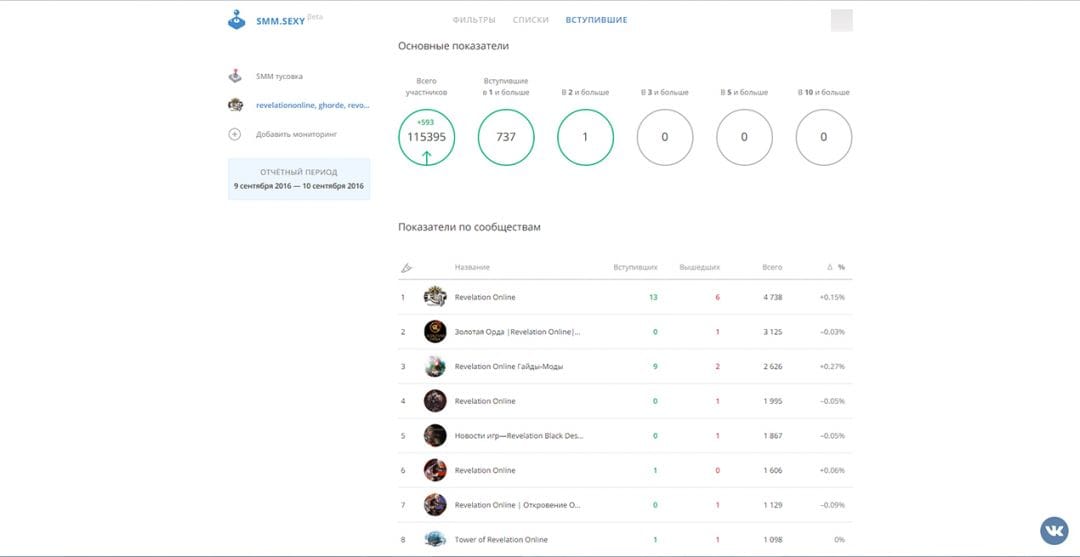Click the plus icon to add monitoring
The image size is (1080, 557).
click(x=235, y=134)
